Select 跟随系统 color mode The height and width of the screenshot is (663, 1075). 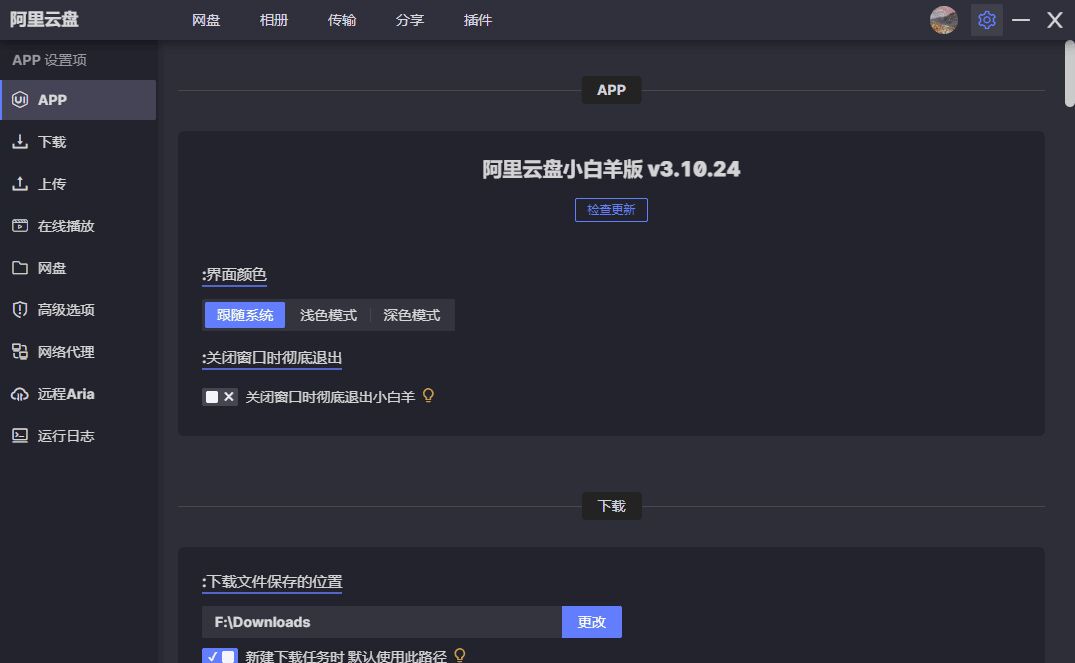(245, 315)
